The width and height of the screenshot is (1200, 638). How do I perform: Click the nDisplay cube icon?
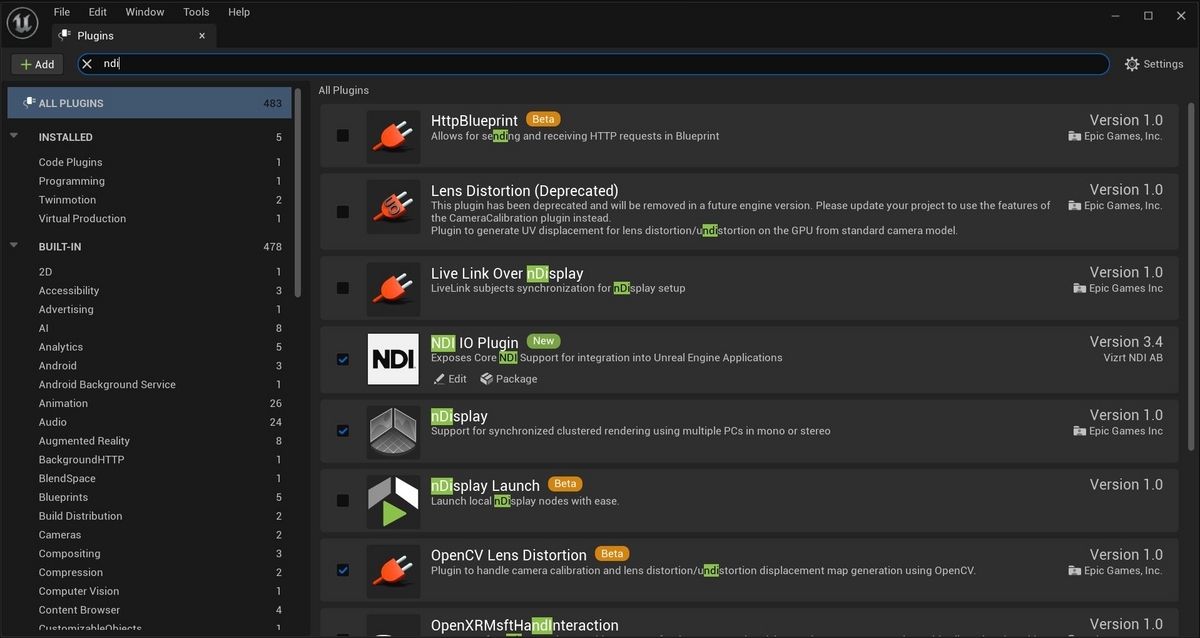point(393,431)
